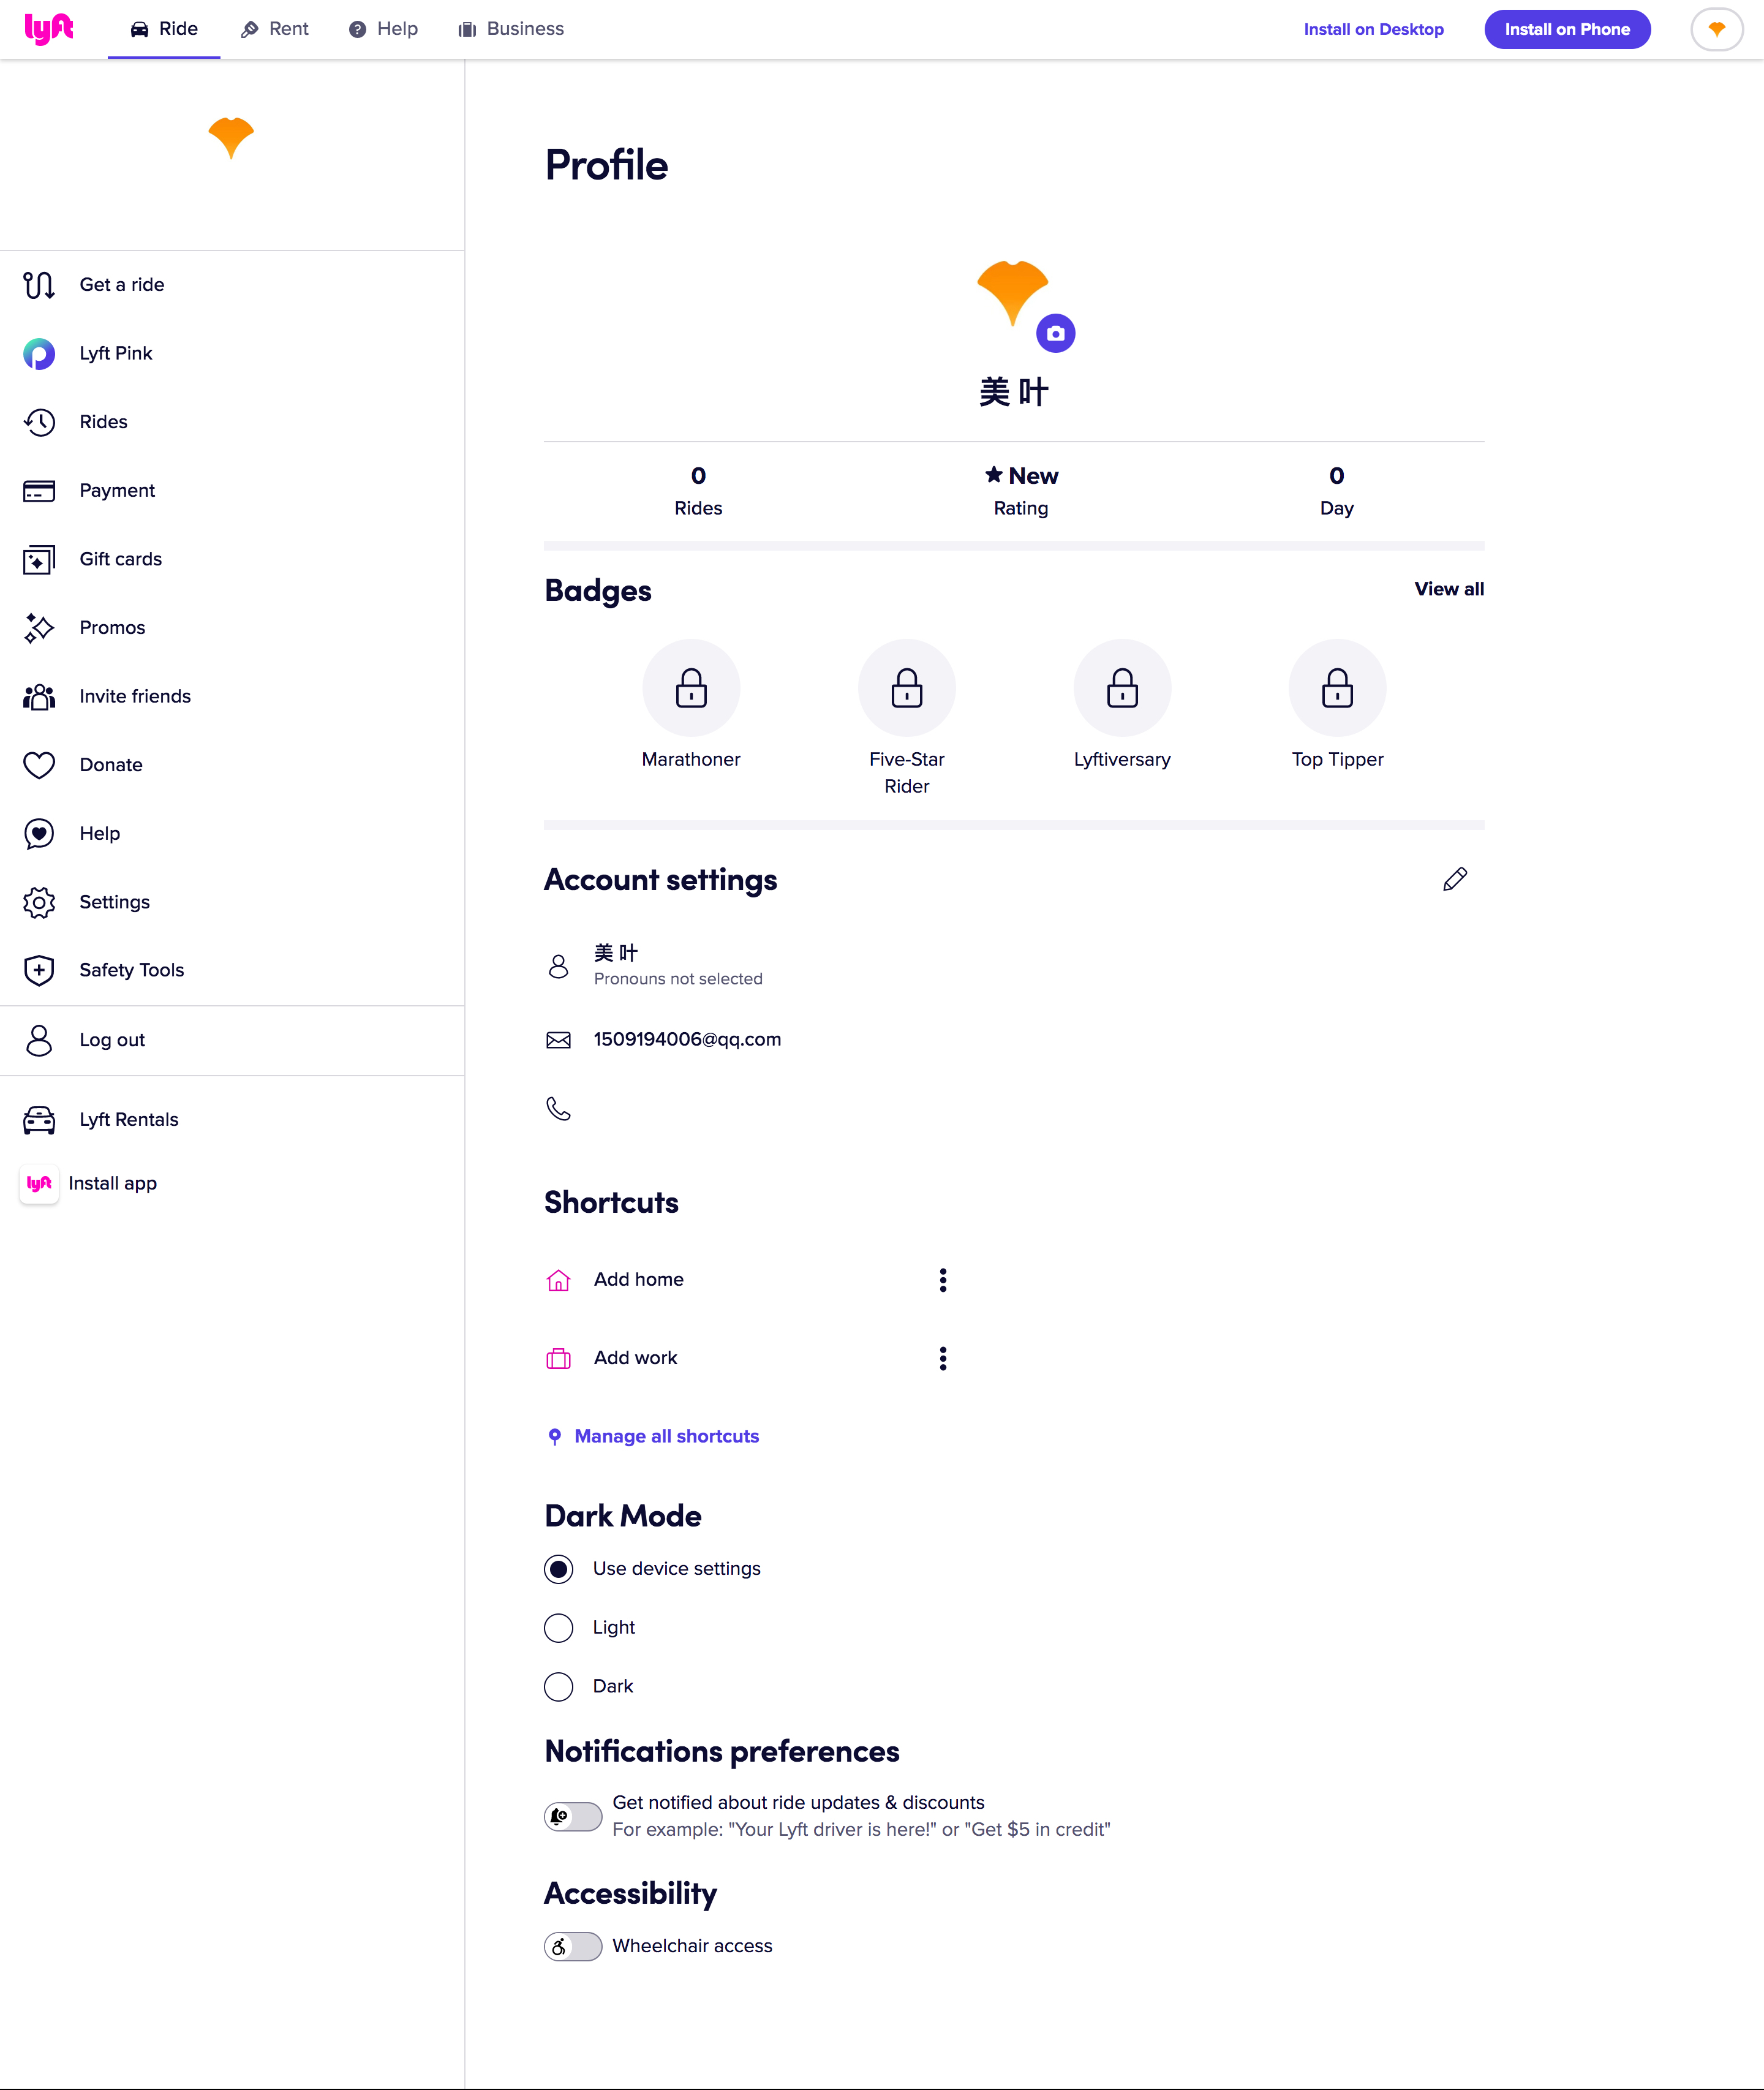Click Add home shortcut
1764x2090 pixels.
[638, 1280]
